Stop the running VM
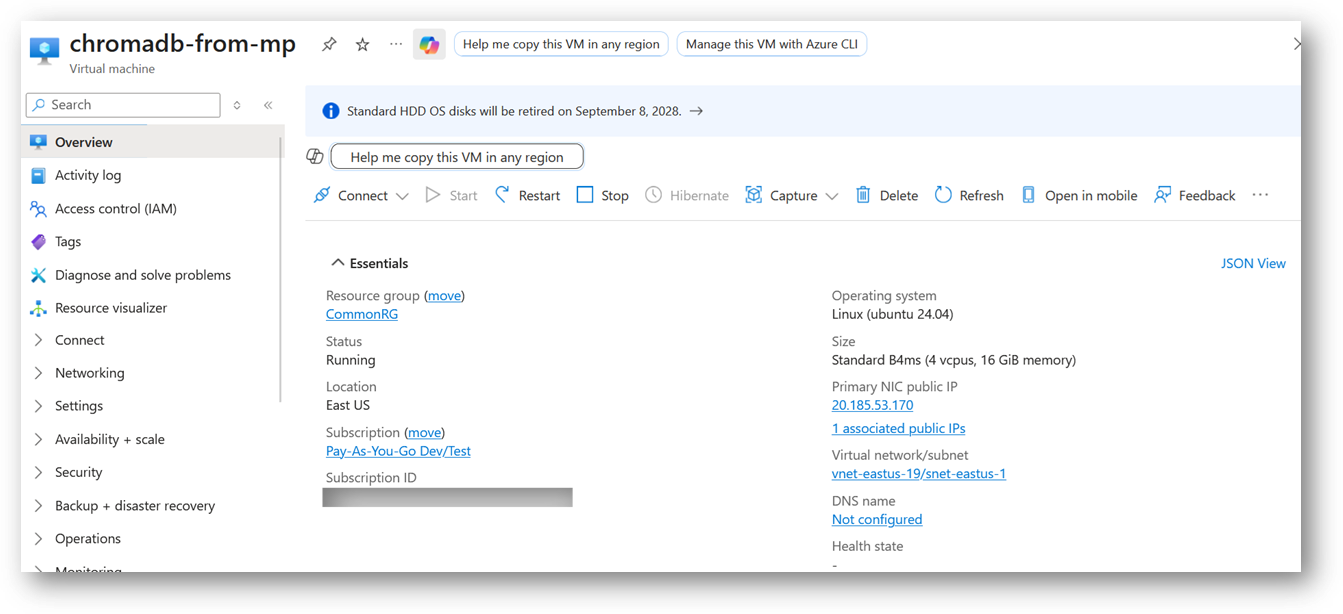This screenshot has width=1343, height=614. 601,195
